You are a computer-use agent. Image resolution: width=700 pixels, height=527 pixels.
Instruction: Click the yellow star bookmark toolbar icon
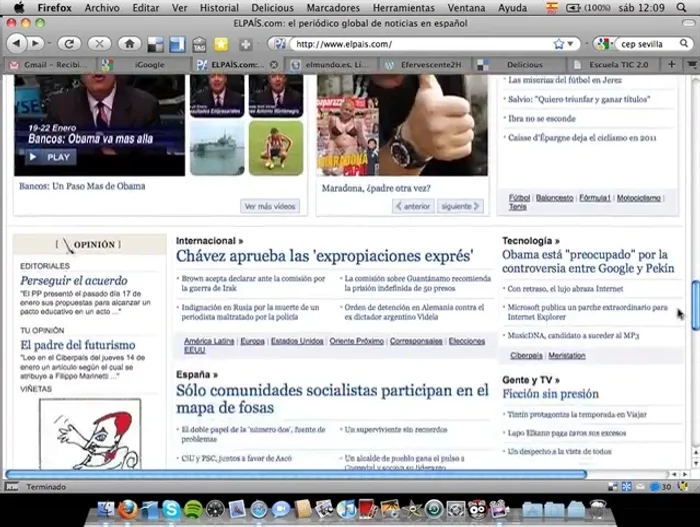[x=221, y=44]
